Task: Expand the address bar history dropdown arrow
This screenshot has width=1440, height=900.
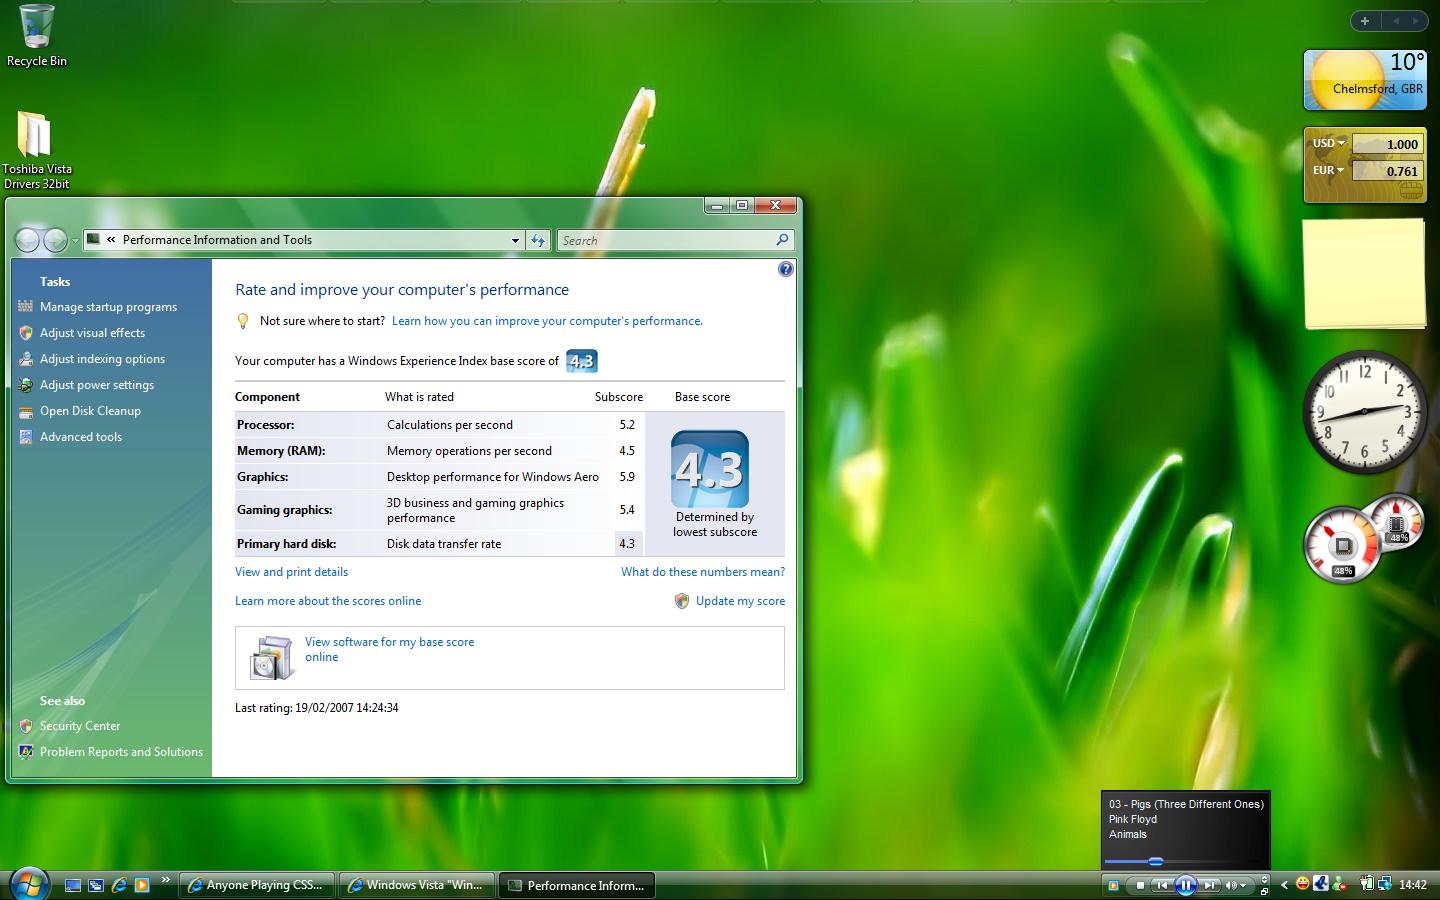Action: 515,240
